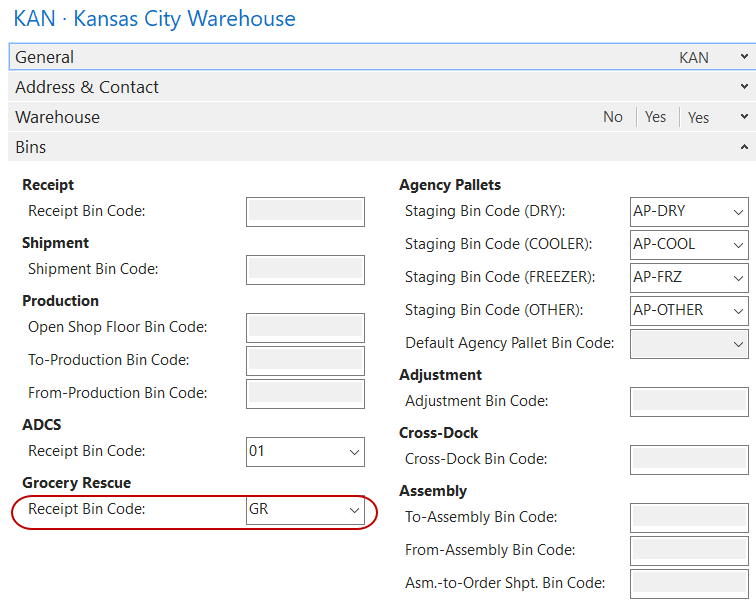Expand the Address & Contact section
Screen dimensions: 756x605
pos(743,87)
